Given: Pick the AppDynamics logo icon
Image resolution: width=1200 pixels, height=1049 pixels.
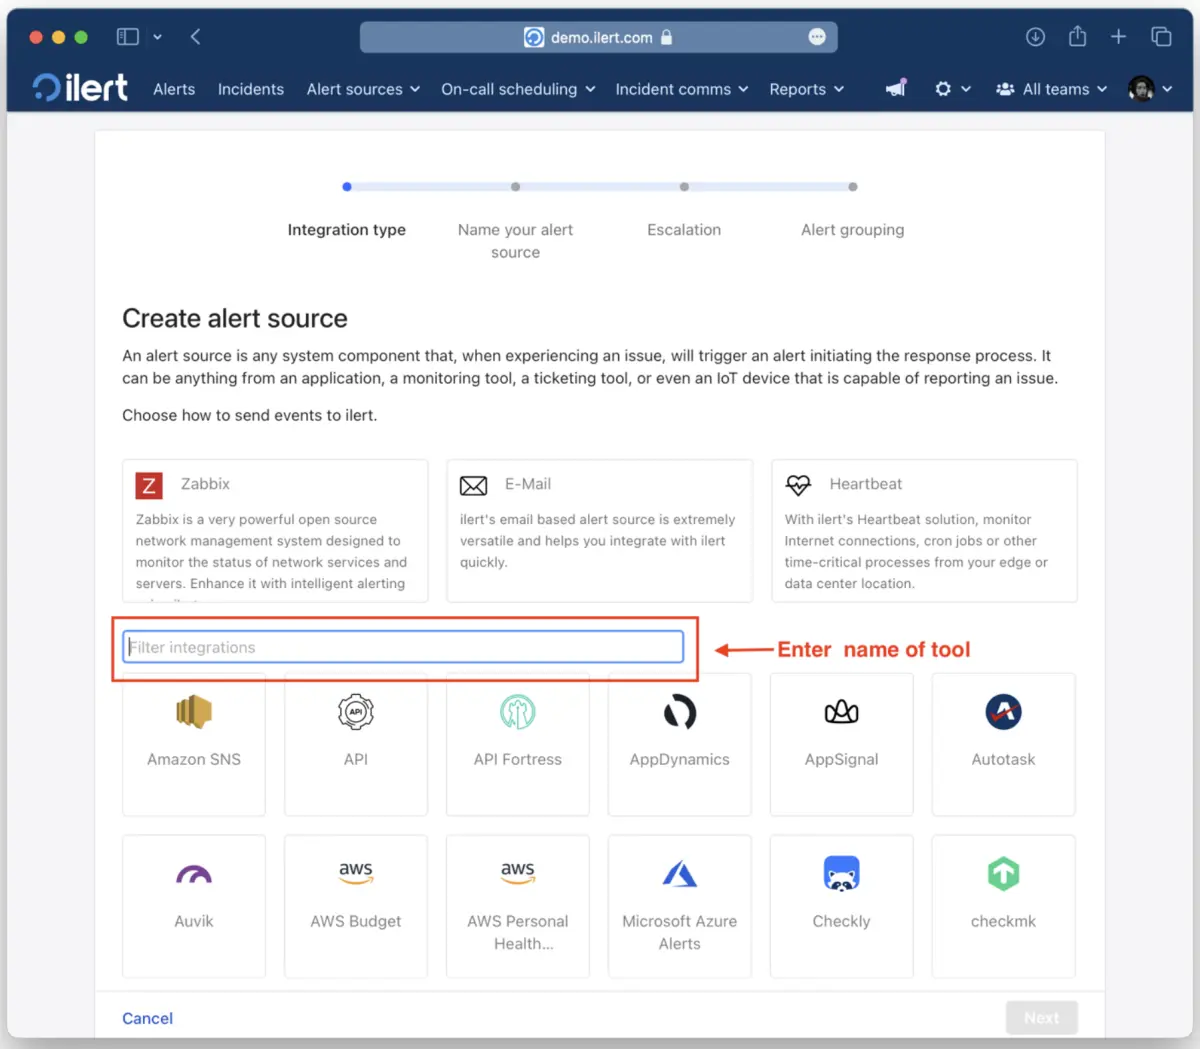Looking at the screenshot, I should pos(680,712).
